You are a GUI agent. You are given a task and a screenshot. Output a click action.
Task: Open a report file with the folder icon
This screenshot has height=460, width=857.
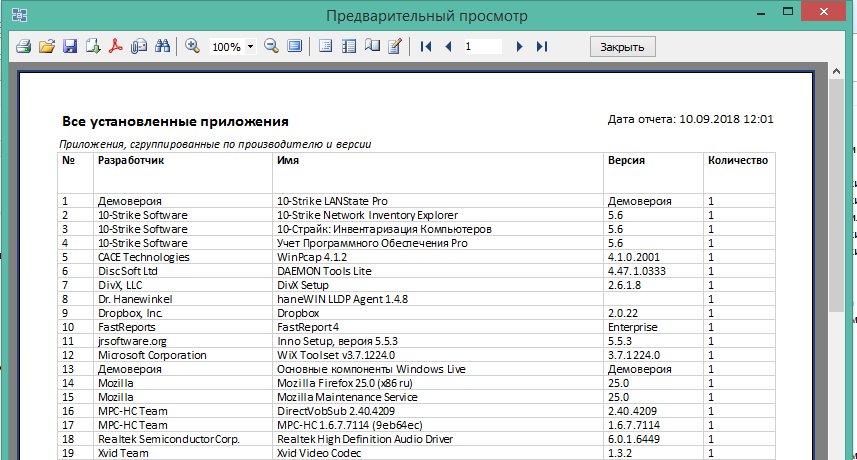47,46
